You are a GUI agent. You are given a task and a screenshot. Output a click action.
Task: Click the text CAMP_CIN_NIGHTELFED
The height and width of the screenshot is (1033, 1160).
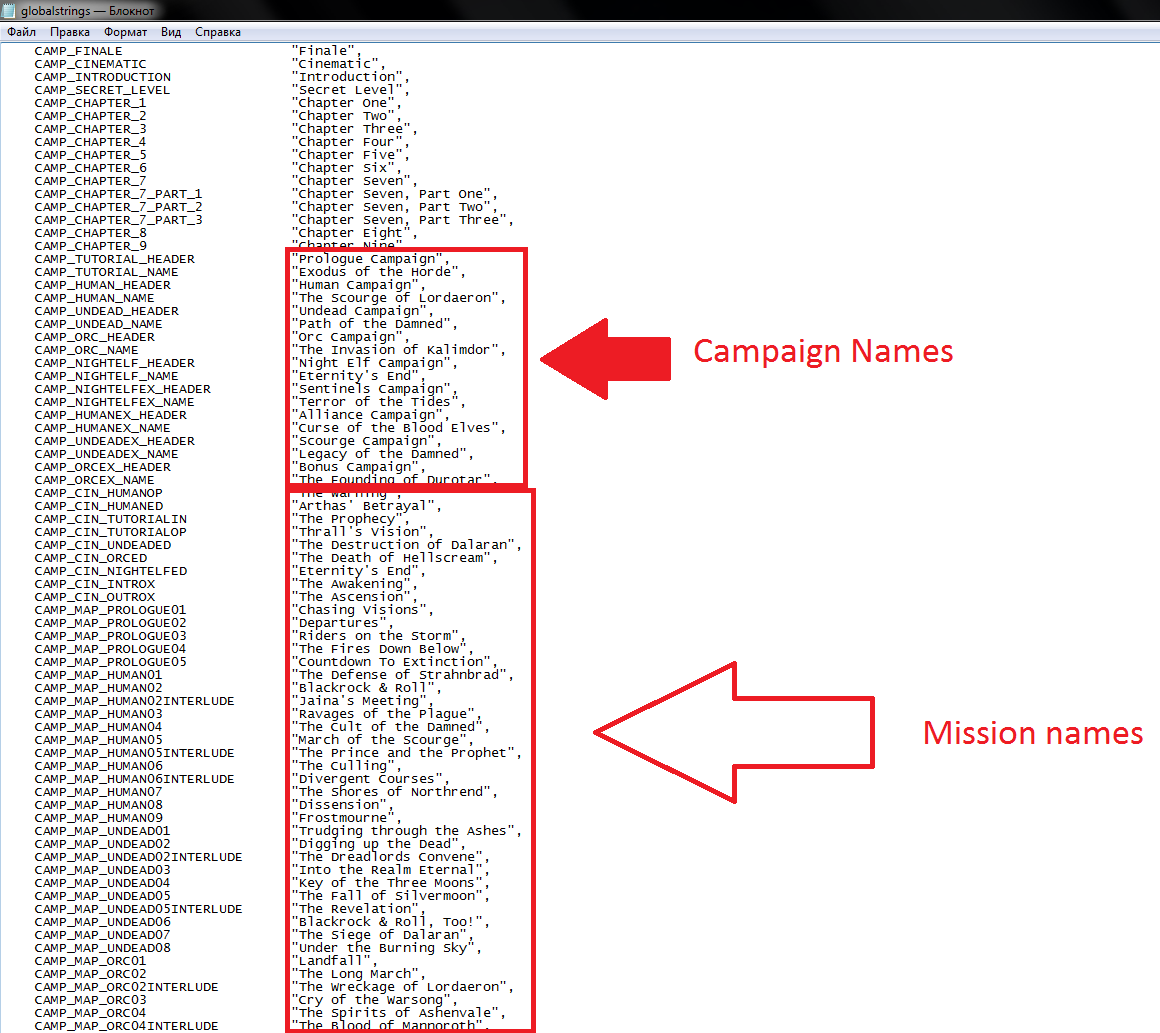pyautogui.click(x=110, y=571)
